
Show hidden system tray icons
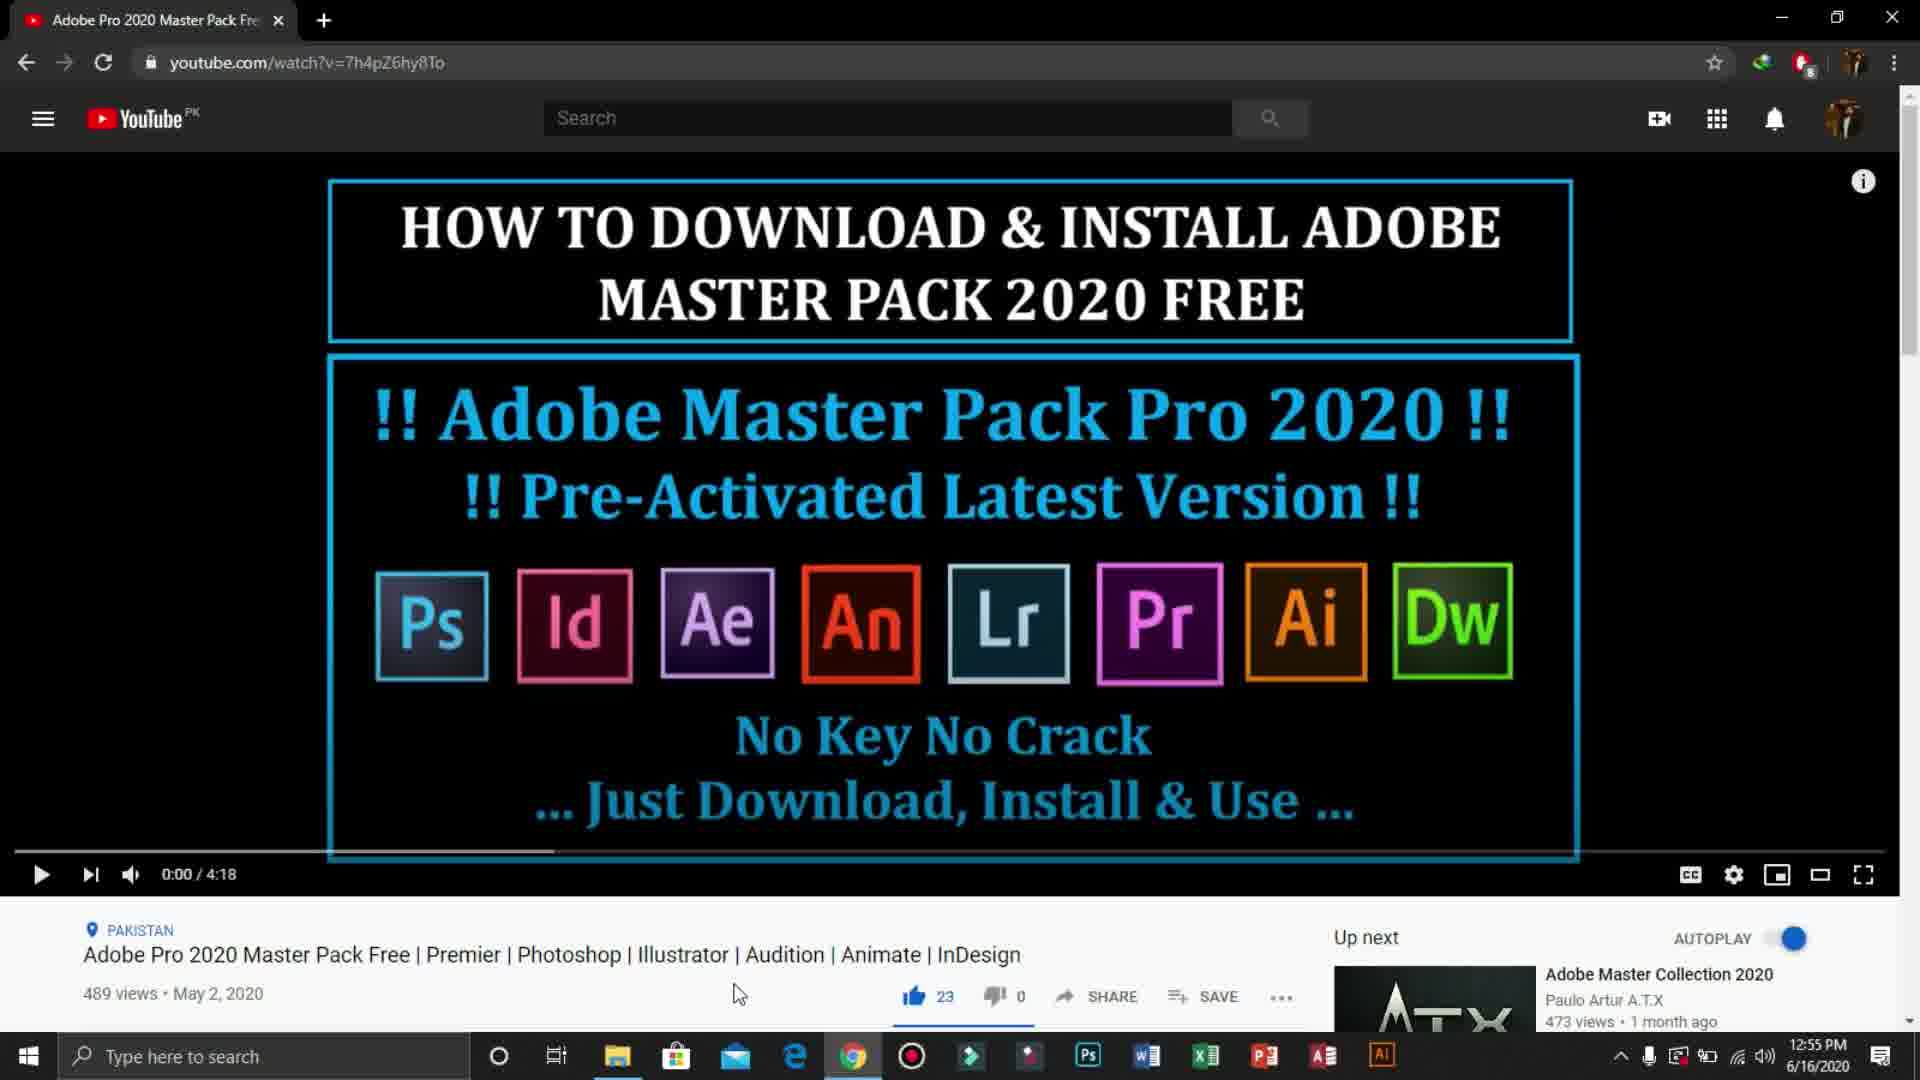(x=1621, y=1056)
